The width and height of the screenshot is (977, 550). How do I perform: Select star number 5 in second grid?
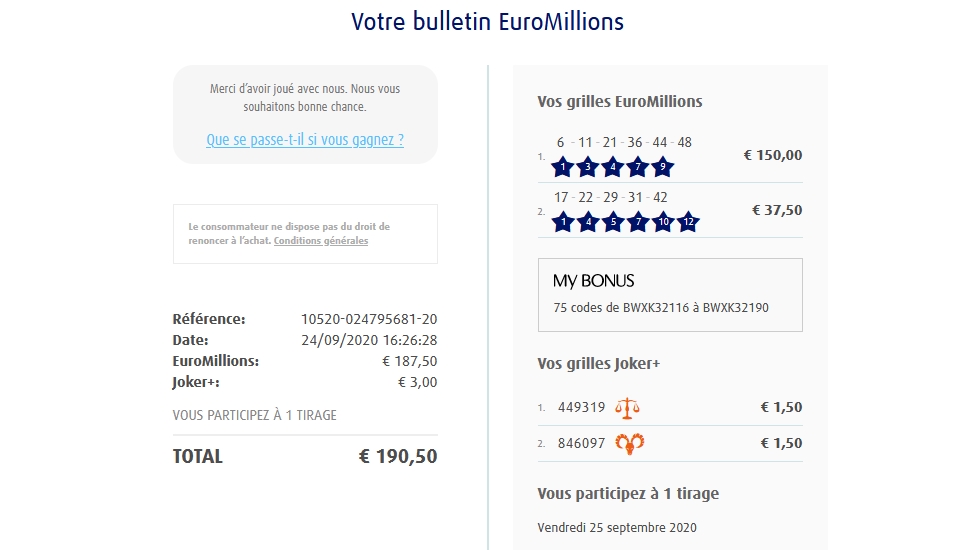(x=613, y=222)
